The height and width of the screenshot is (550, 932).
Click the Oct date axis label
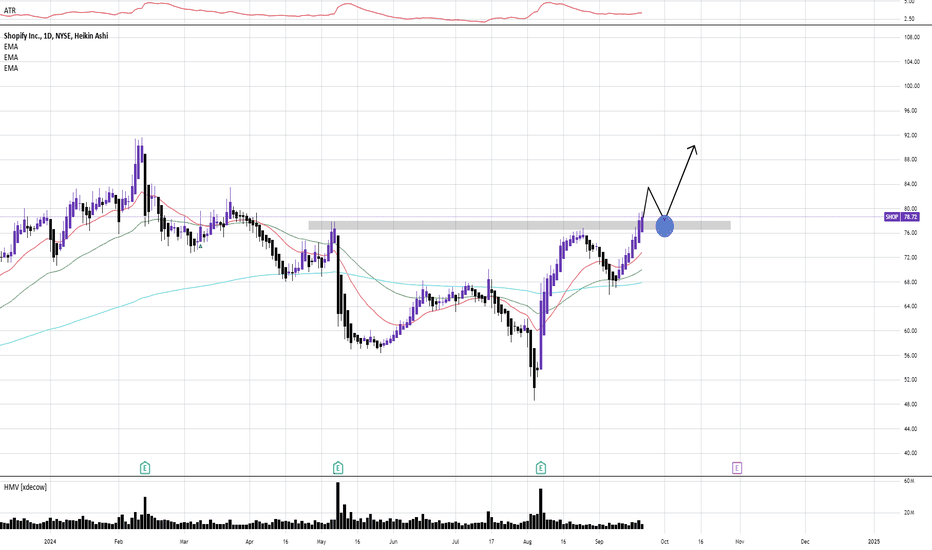click(x=665, y=542)
